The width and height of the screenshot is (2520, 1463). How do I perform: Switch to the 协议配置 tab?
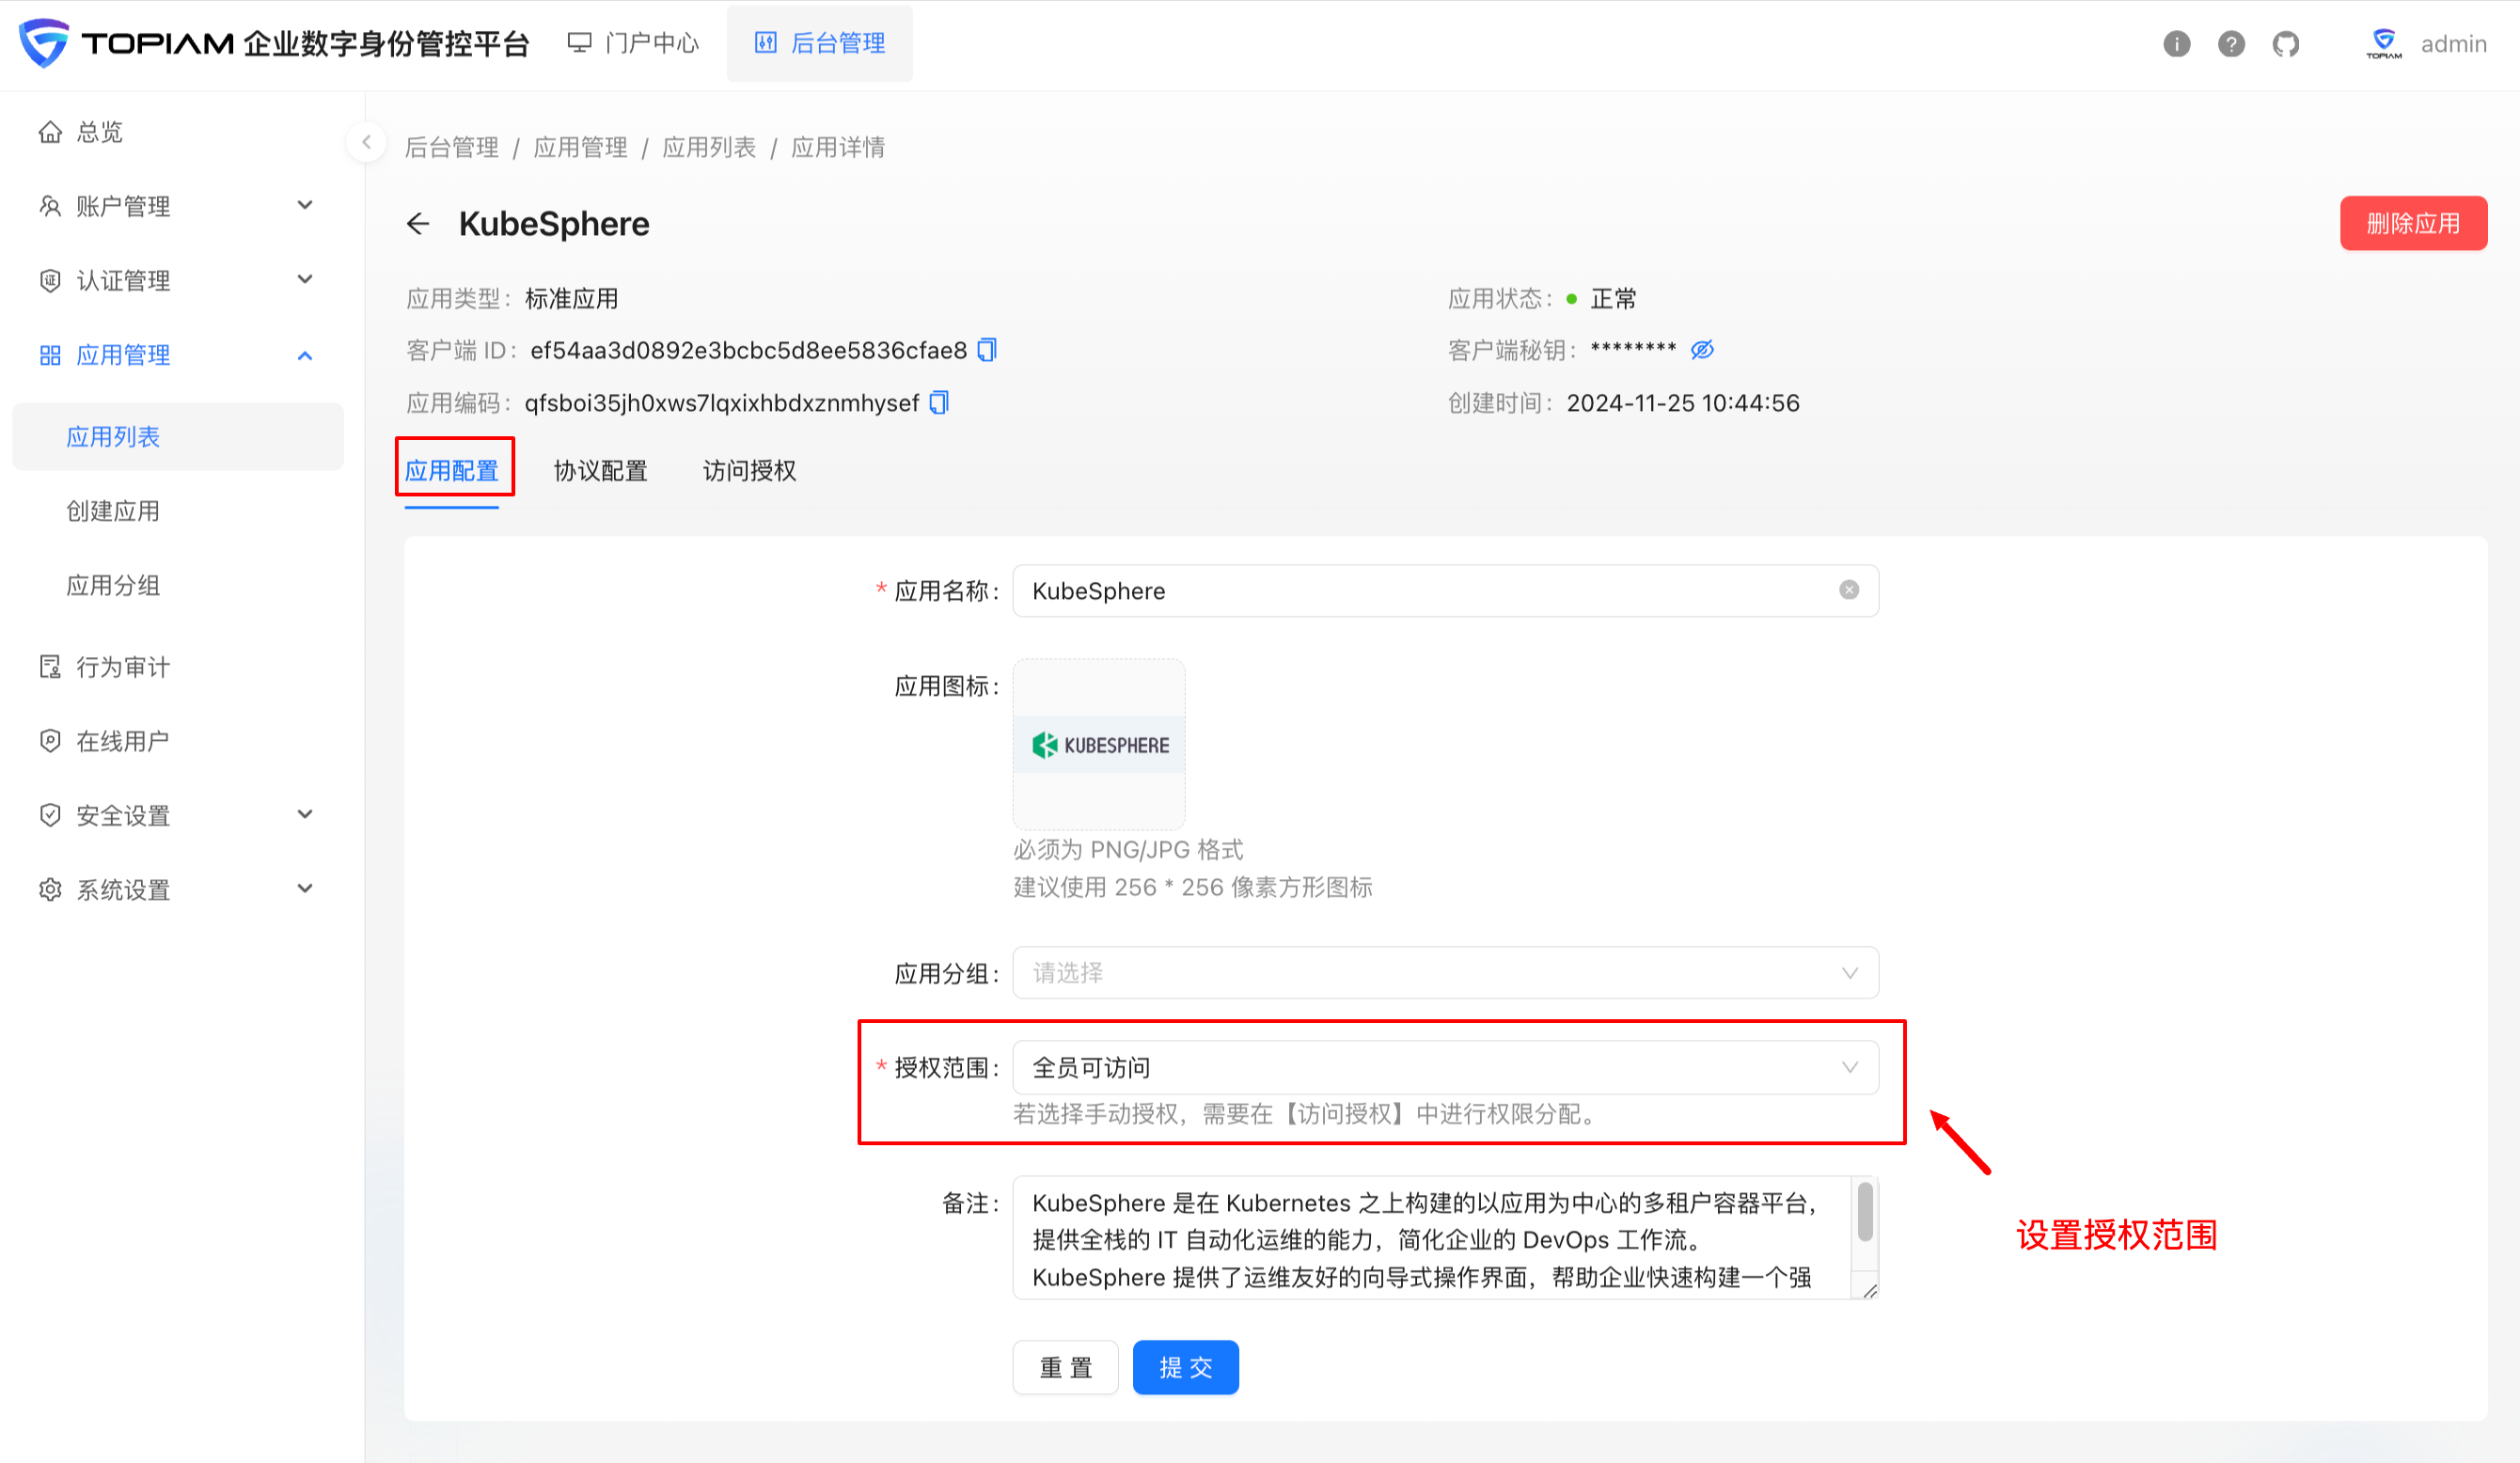pos(600,470)
